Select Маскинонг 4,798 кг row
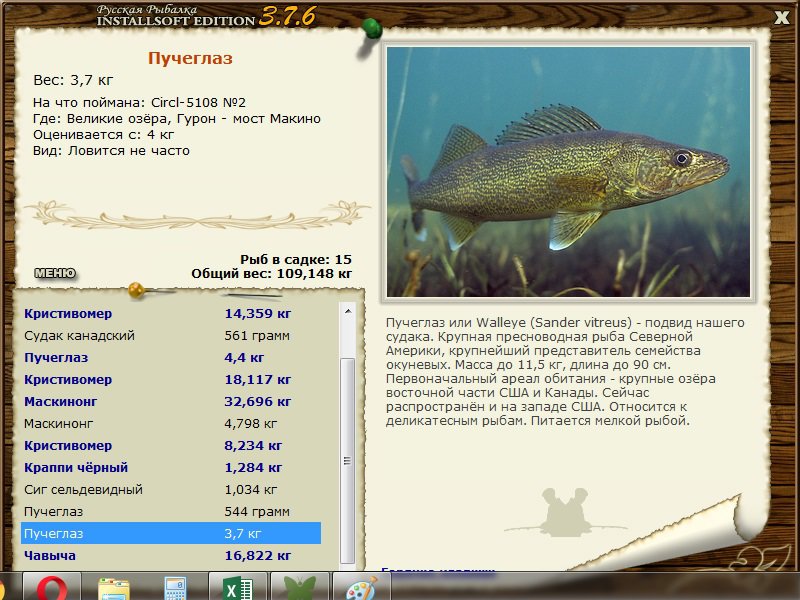The height and width of the screenshot is (600, 800). (x=171, y=423)
